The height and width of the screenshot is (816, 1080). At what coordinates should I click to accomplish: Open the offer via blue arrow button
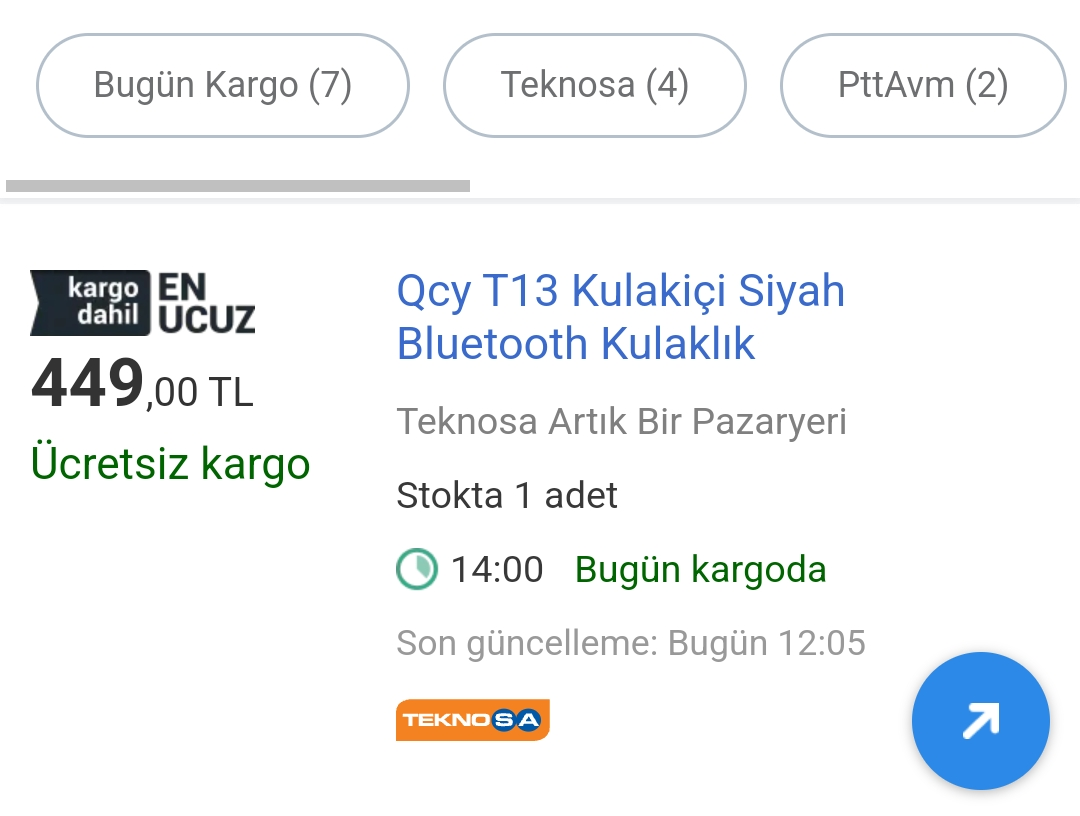point(980,720)
